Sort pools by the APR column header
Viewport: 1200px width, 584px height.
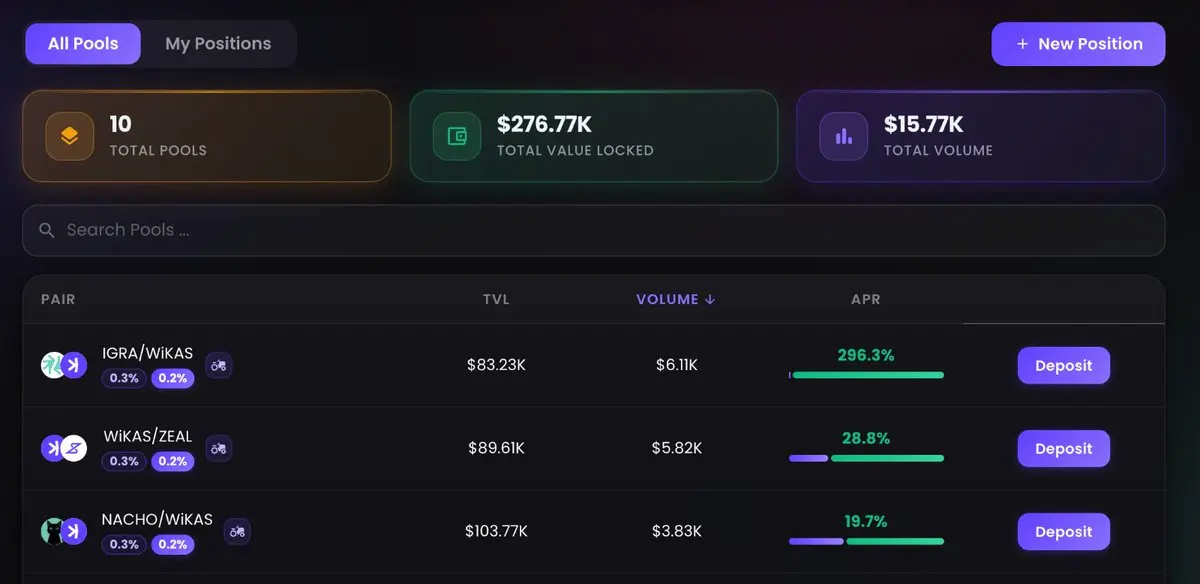pyautogui.click(x=866, y=299)
